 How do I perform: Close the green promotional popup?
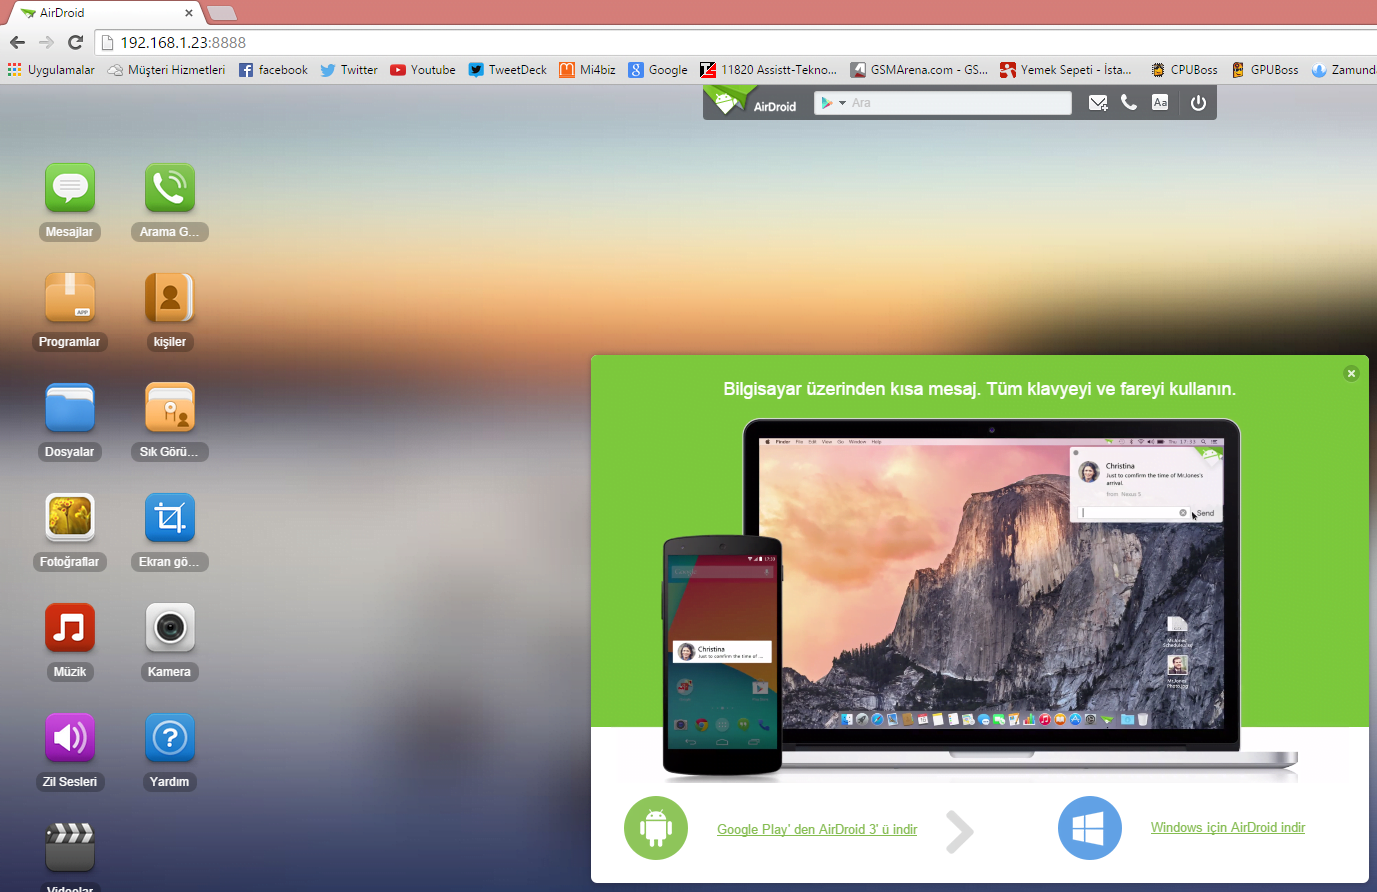click(1351, 373)
